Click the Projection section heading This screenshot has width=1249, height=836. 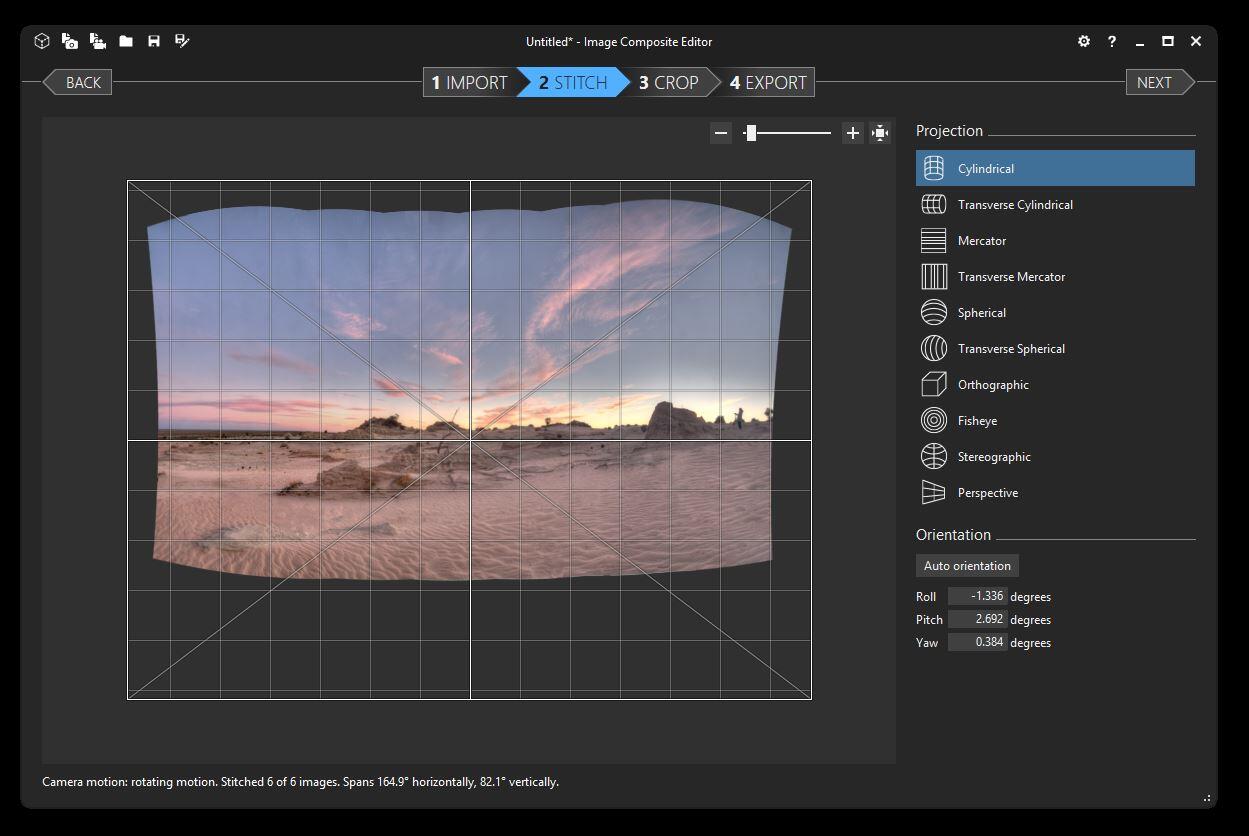click(949, 131)
